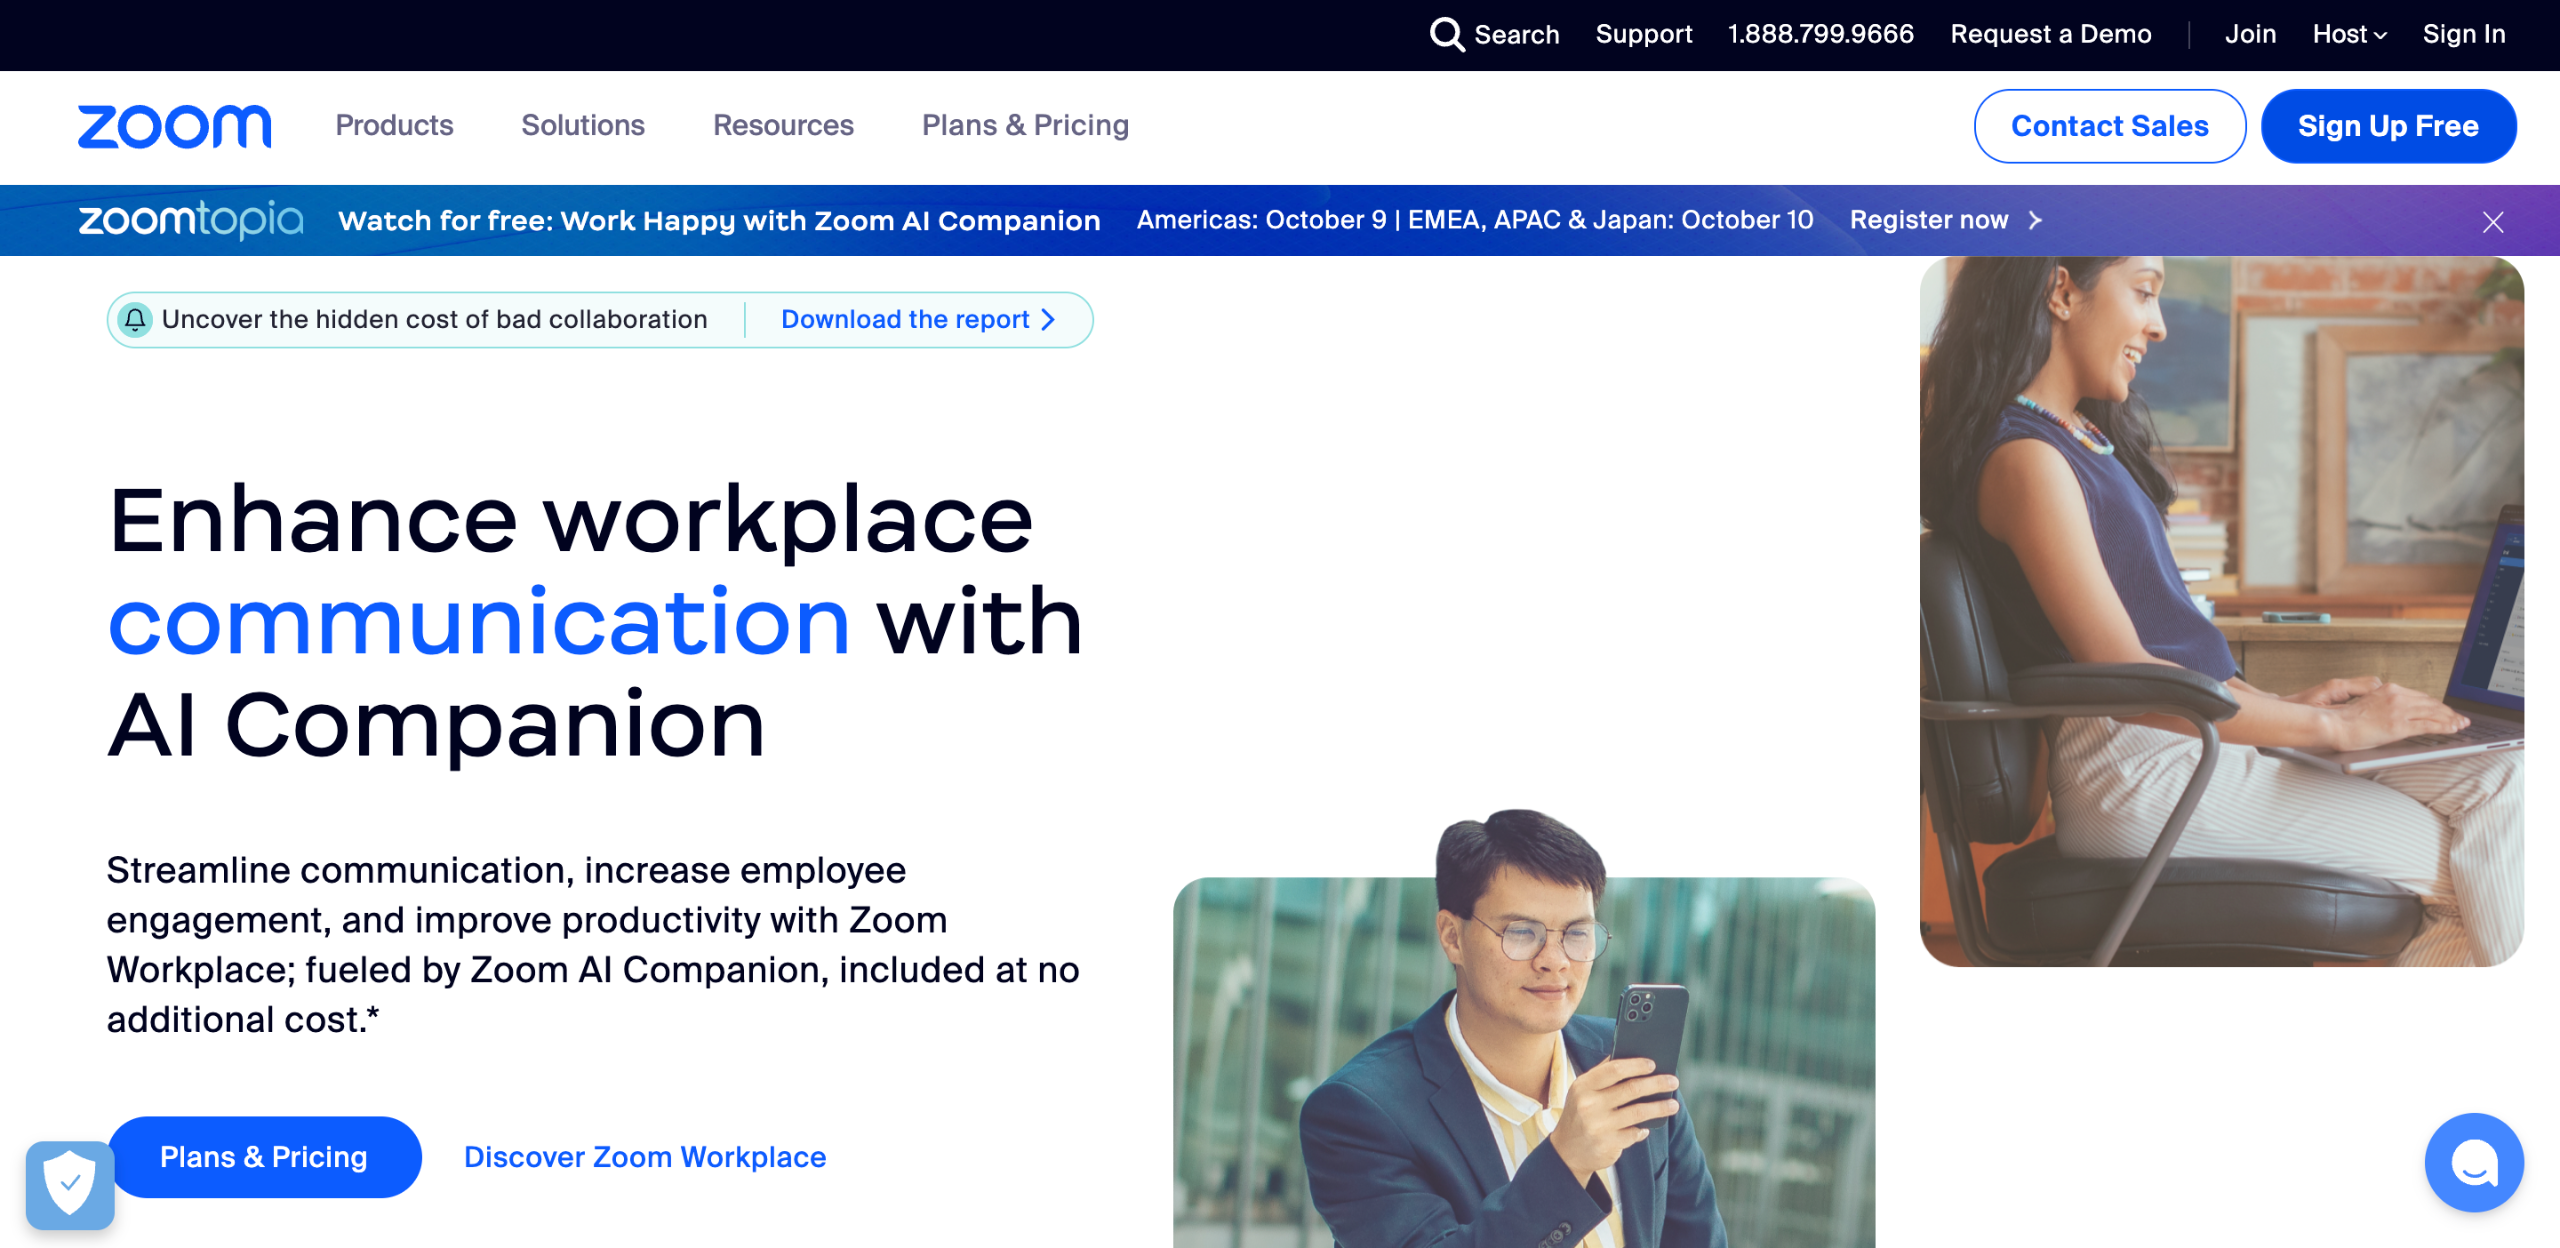2560x1248 pixels.
Task: Open the chat bubble widget
Action: coord(2473,1163)
